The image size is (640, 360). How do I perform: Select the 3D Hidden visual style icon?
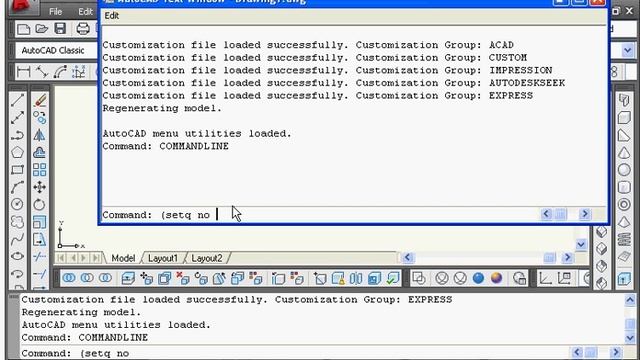point(460,278)
